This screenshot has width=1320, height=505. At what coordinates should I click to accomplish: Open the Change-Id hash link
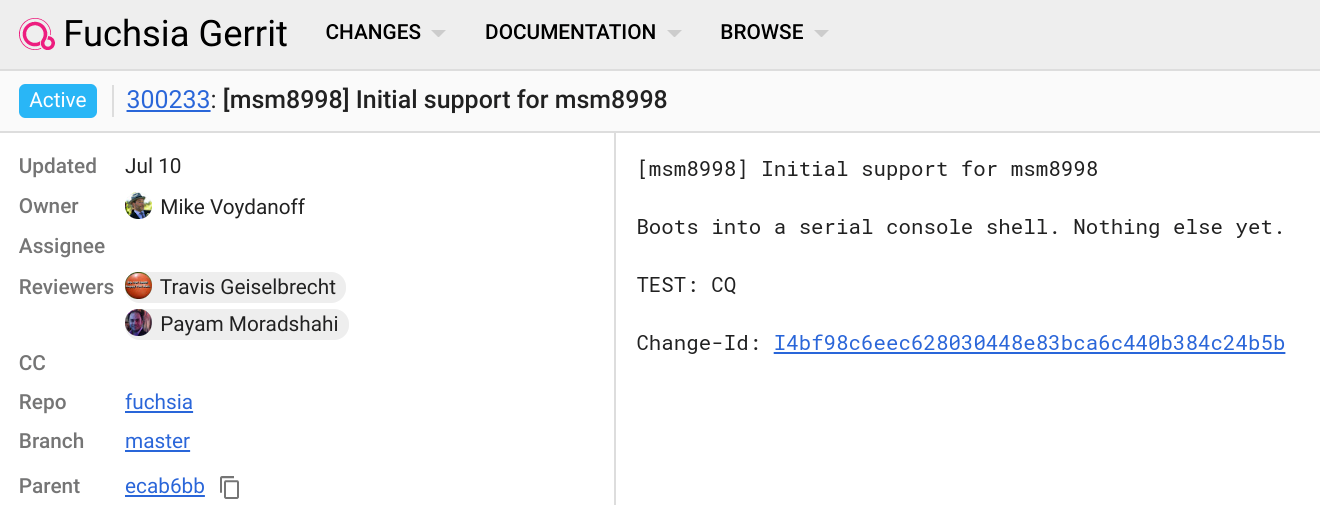pyautogui.click(x=1029, y=344)
